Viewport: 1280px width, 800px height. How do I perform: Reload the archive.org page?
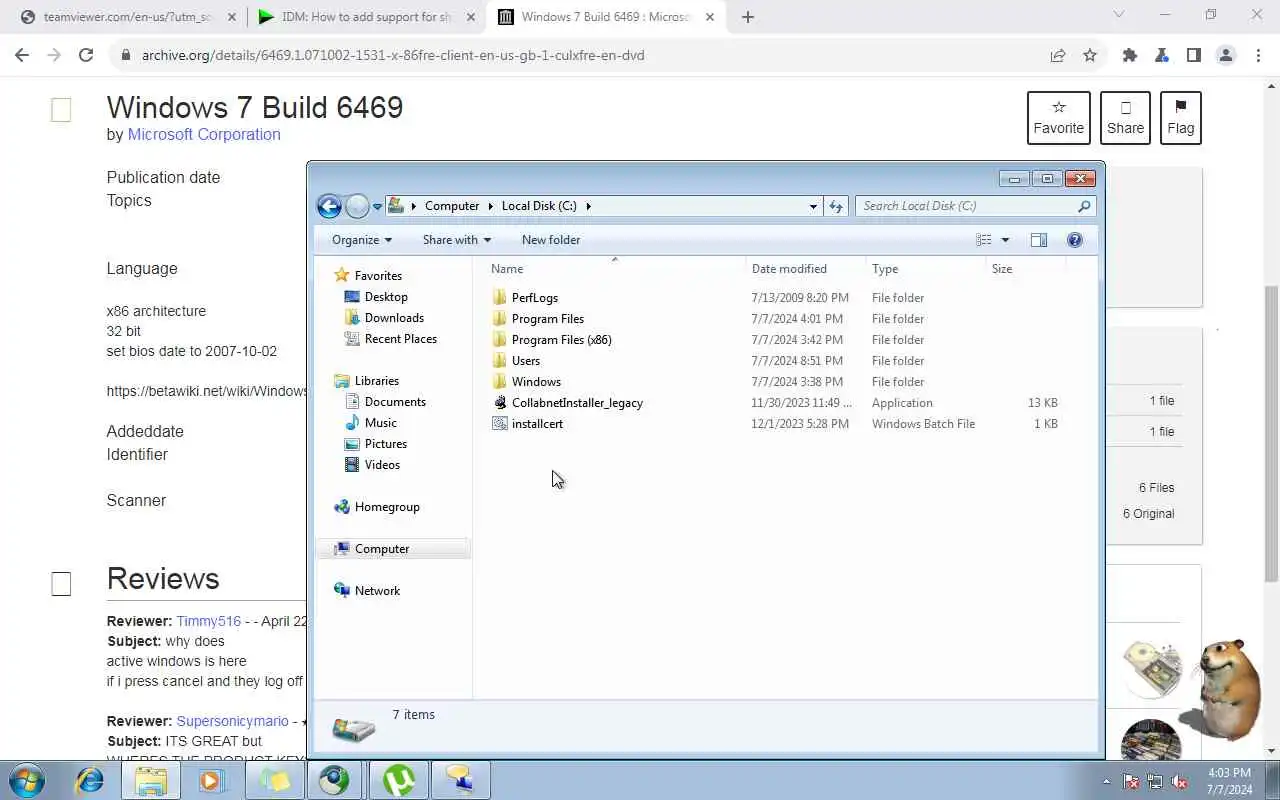click(x=86, y=55)
